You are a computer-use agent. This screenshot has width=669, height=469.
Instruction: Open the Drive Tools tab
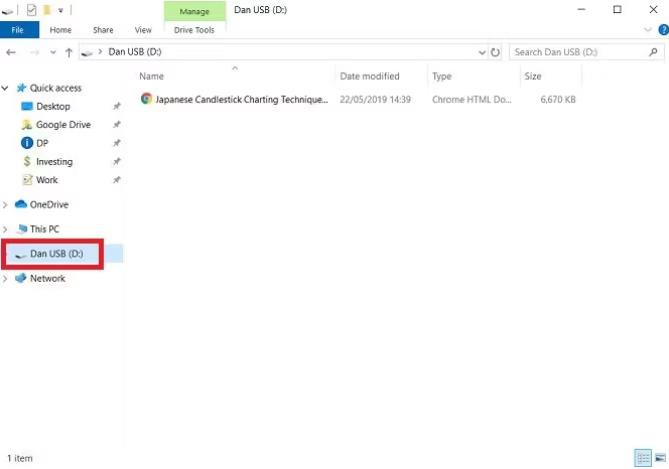coord(194,30)
